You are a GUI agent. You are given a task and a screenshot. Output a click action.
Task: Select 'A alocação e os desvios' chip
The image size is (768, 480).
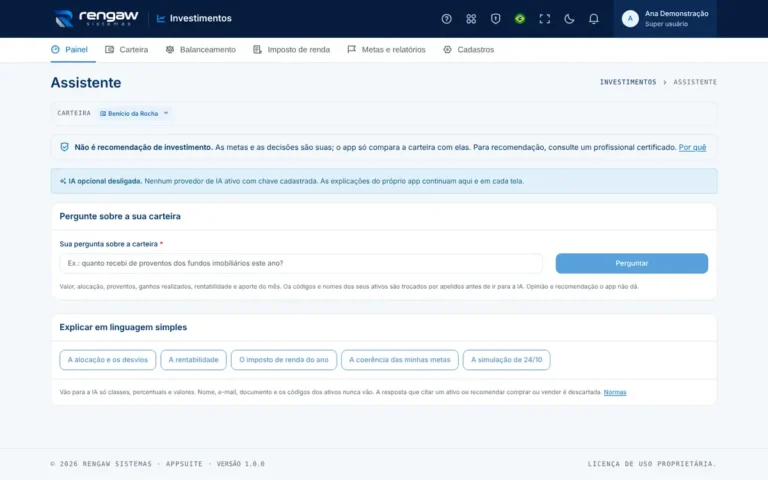(x=108, y=360)
